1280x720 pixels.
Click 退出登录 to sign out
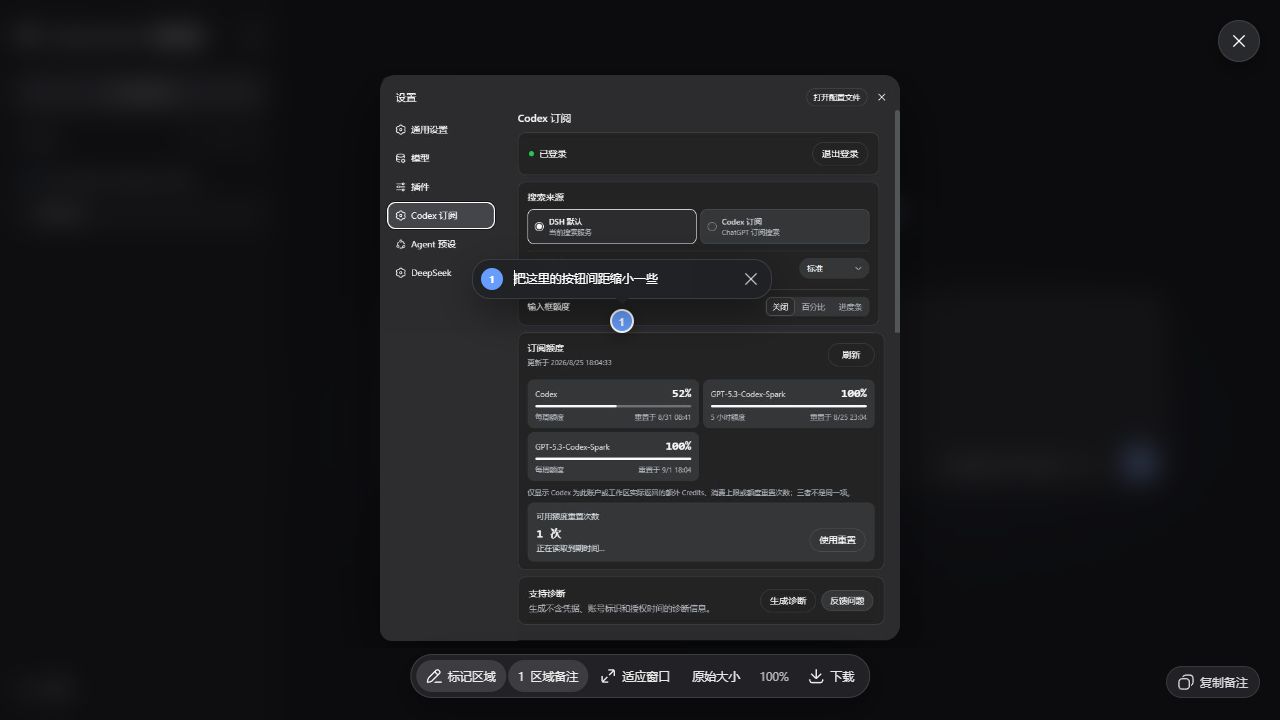(840, 154)
